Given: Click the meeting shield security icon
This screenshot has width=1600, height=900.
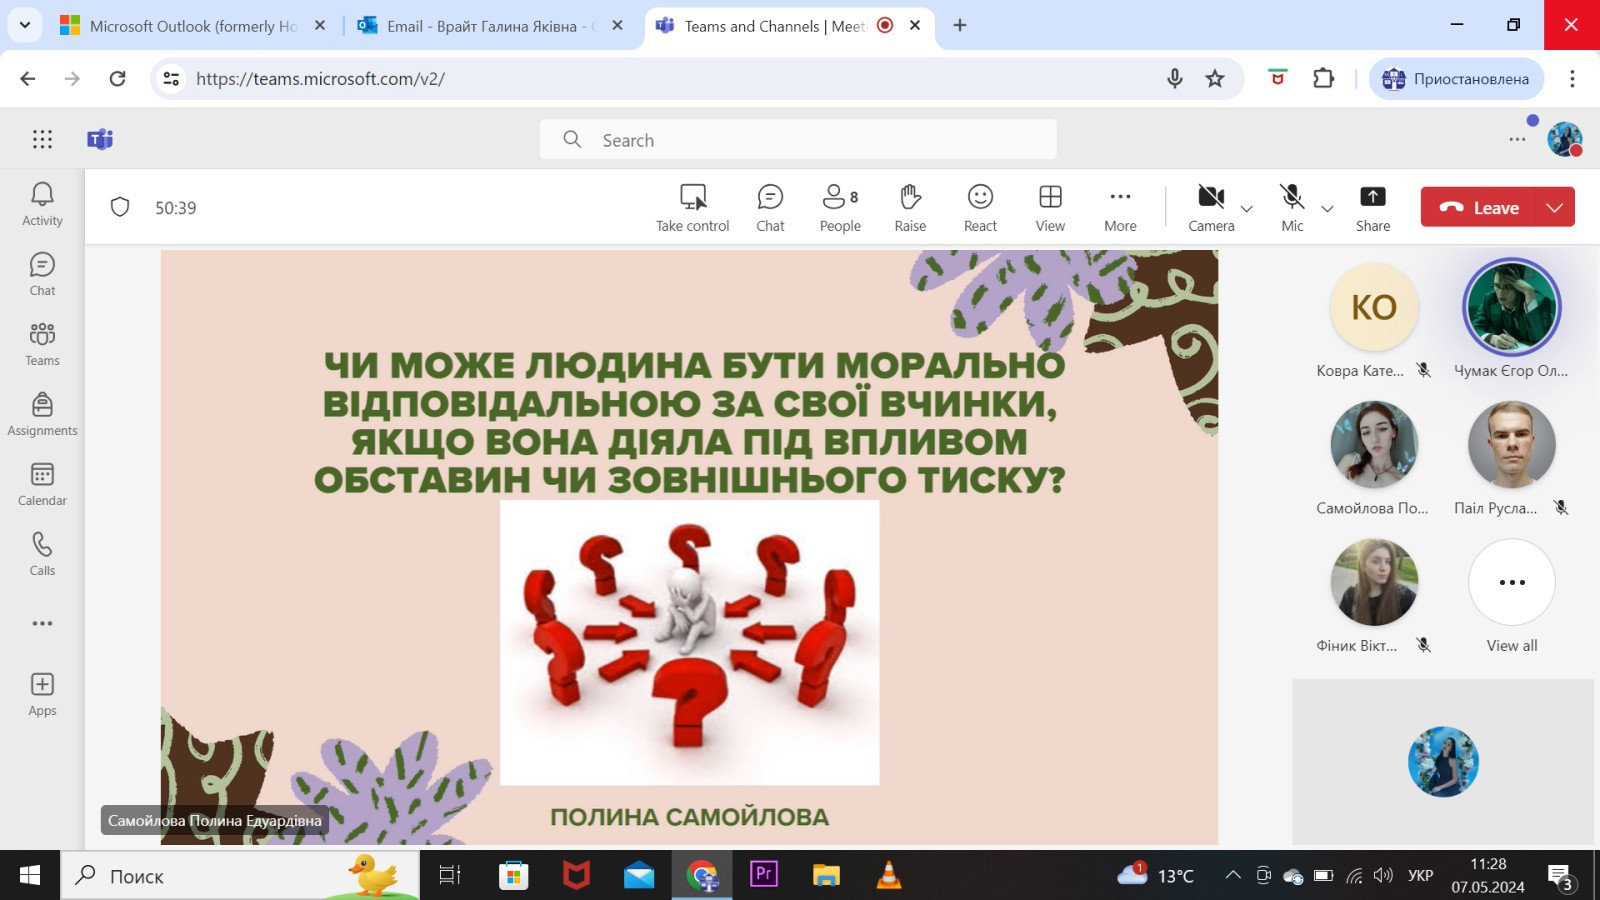Looking at the screenshot, I should point(120,207).
